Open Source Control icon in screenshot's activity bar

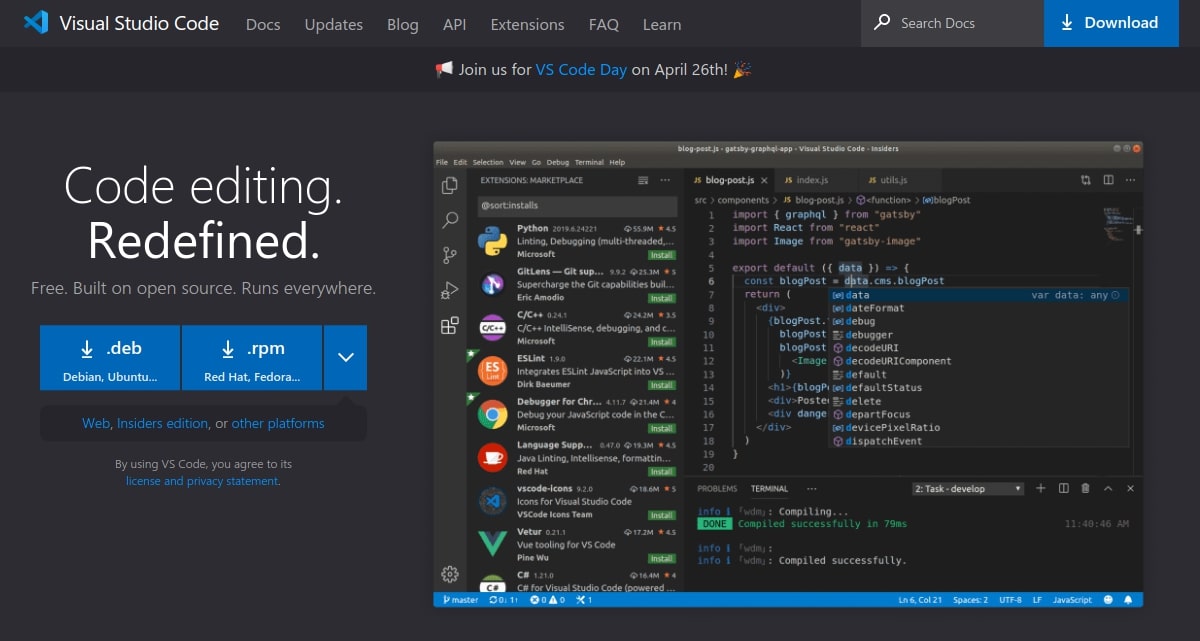pos(450,255)
